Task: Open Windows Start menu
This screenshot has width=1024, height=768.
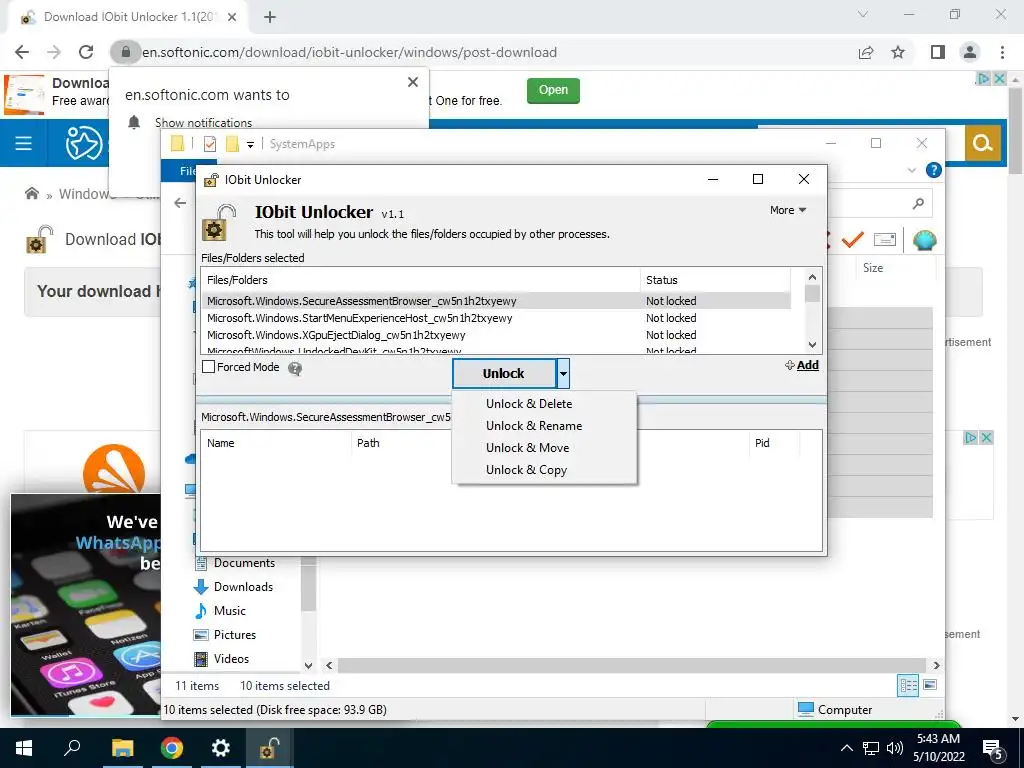Action: pos(24,748)
